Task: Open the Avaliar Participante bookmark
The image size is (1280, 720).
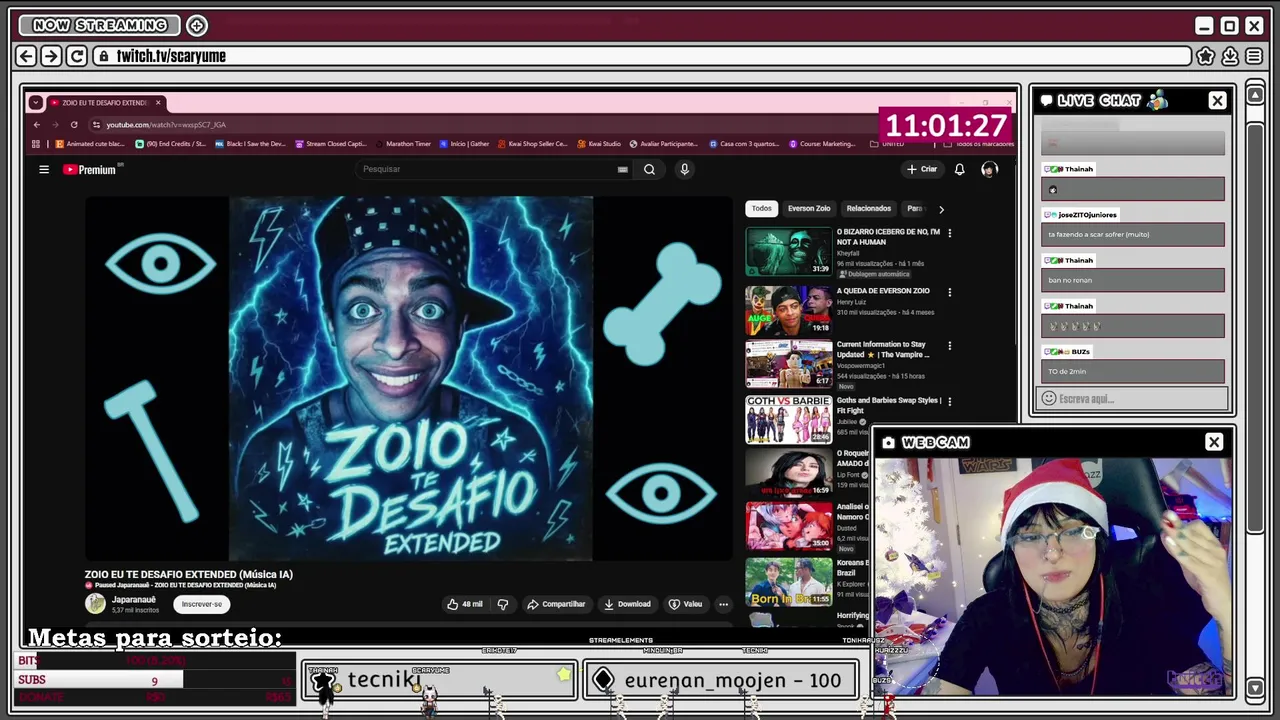Action: [663, 144]
